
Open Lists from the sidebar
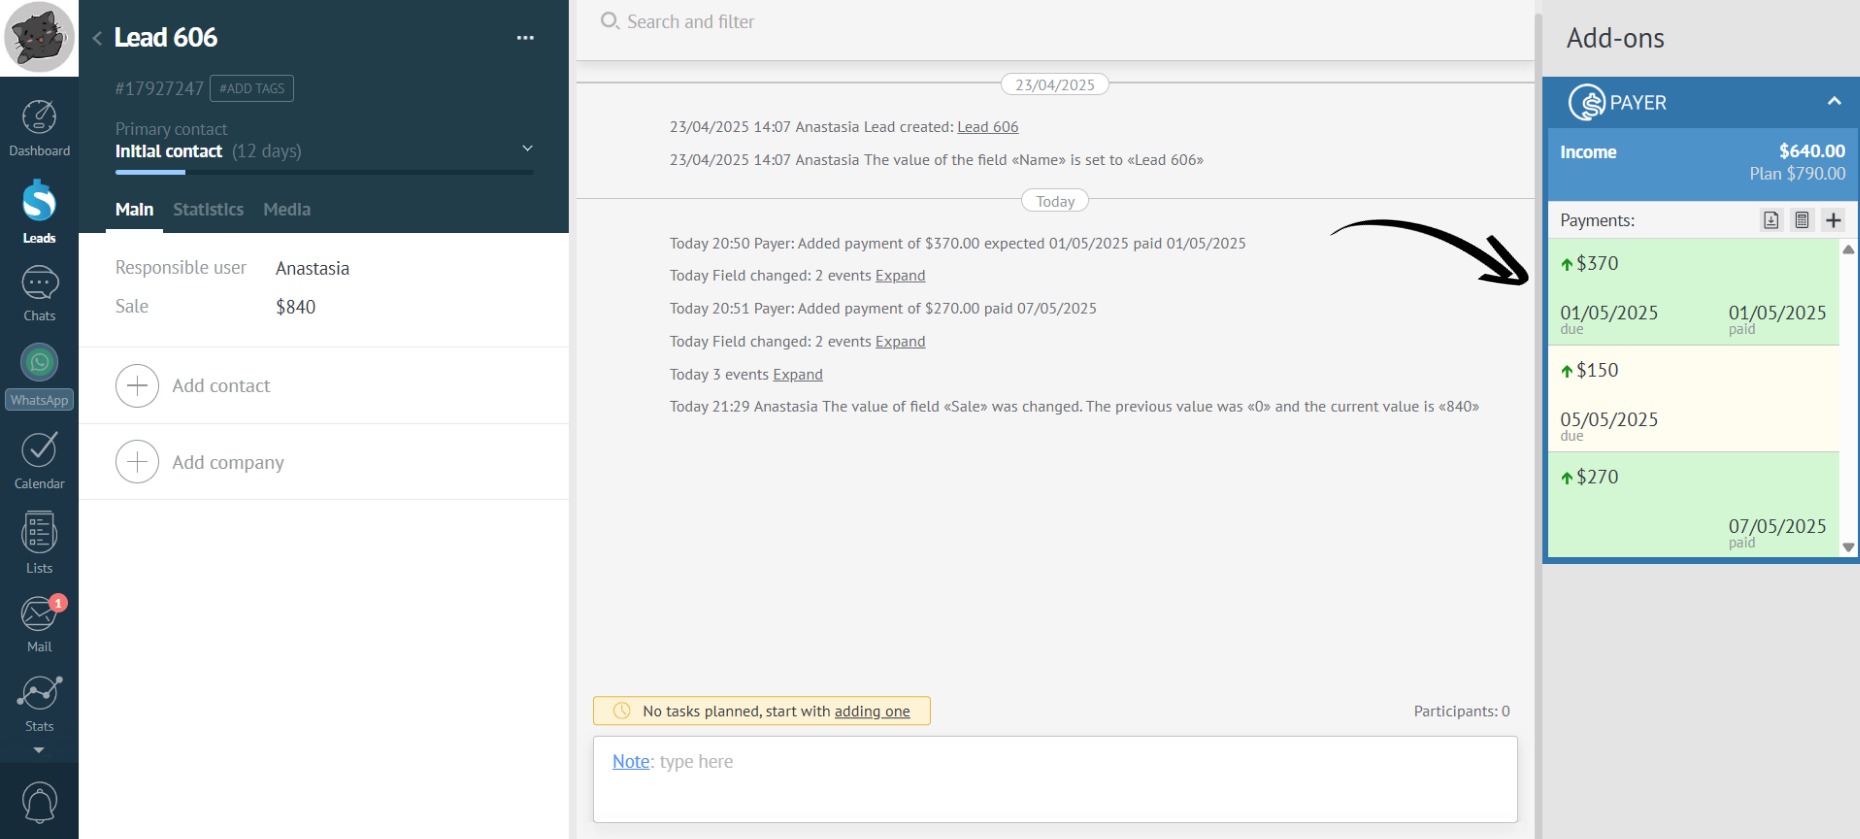[x=39, y=543]
